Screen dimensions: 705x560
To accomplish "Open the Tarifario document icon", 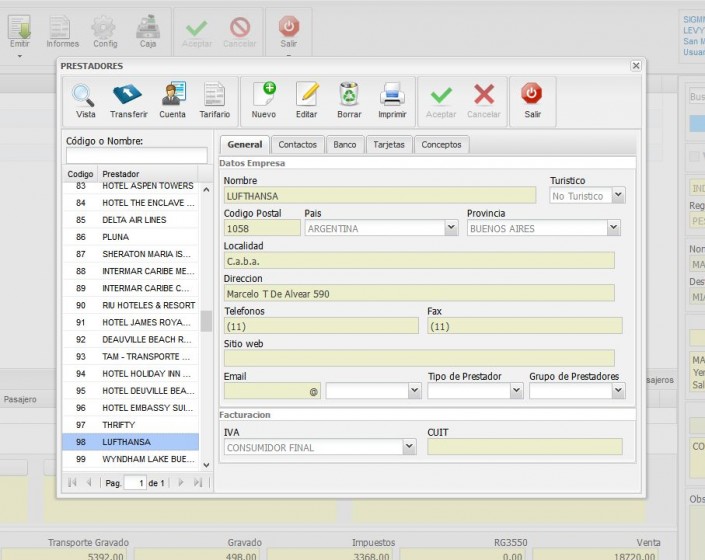I will coord(214,101).
